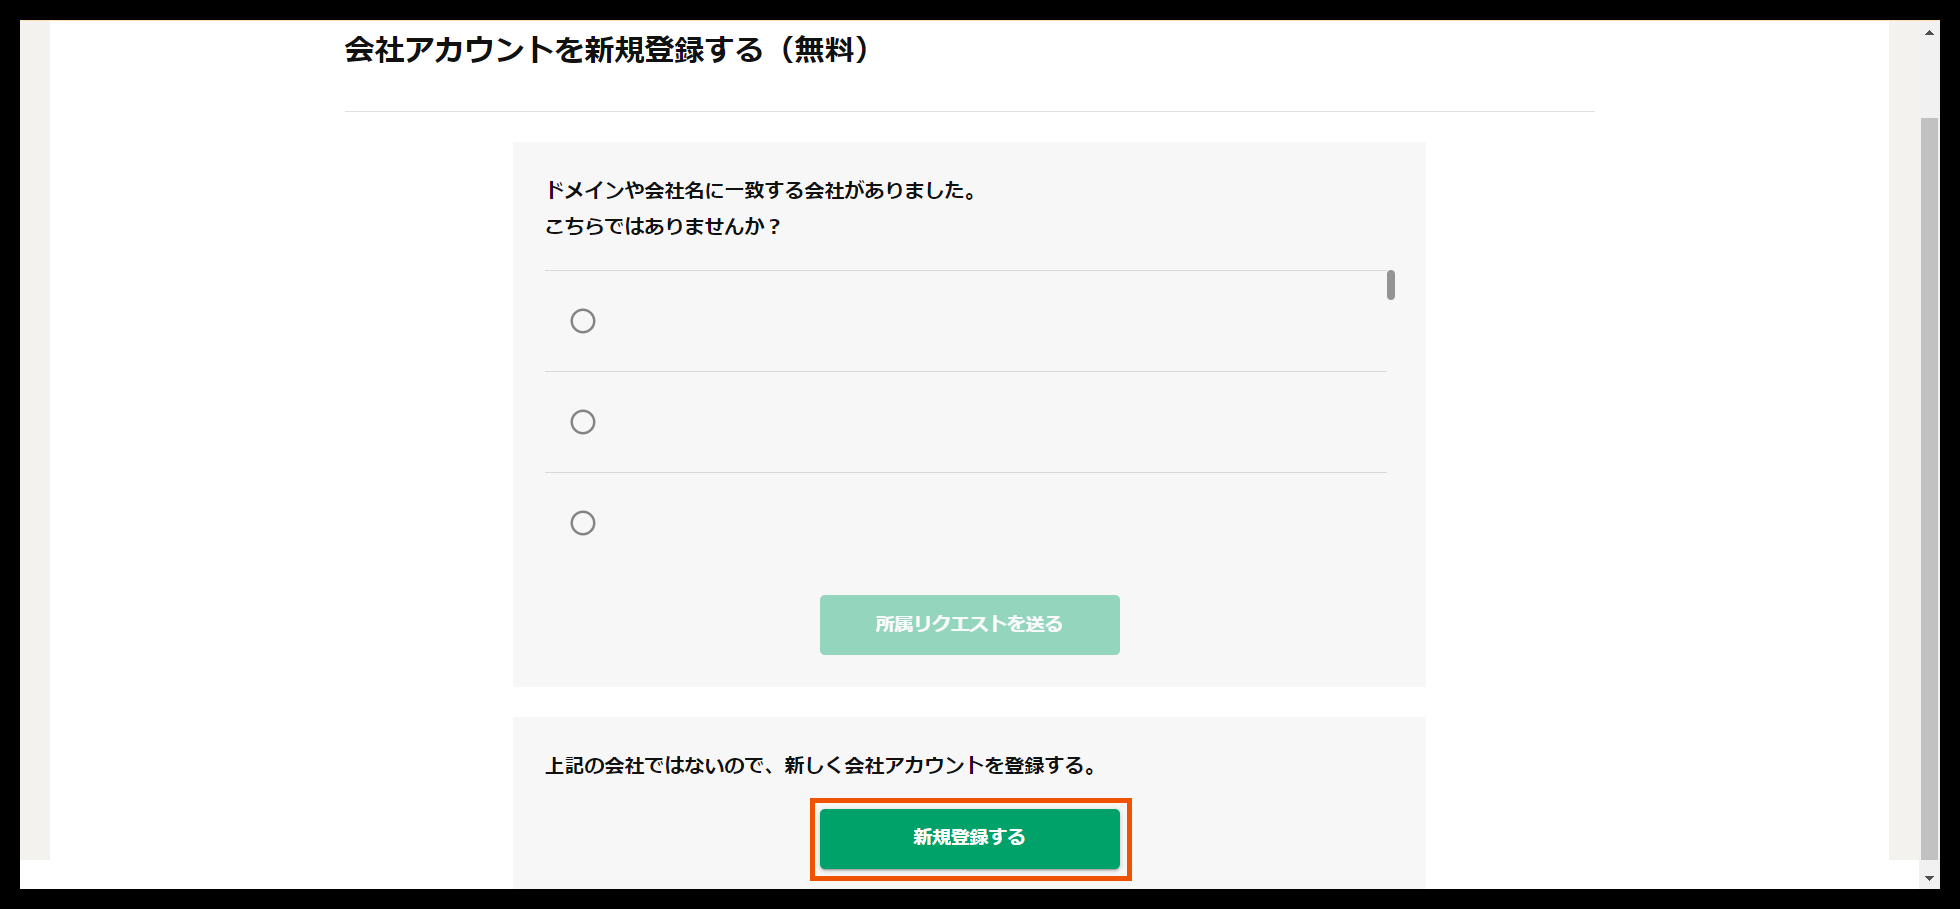Select the first company radio button
Screen dimensions: 1960x909
pyautogui.click(x=583, y=321)
